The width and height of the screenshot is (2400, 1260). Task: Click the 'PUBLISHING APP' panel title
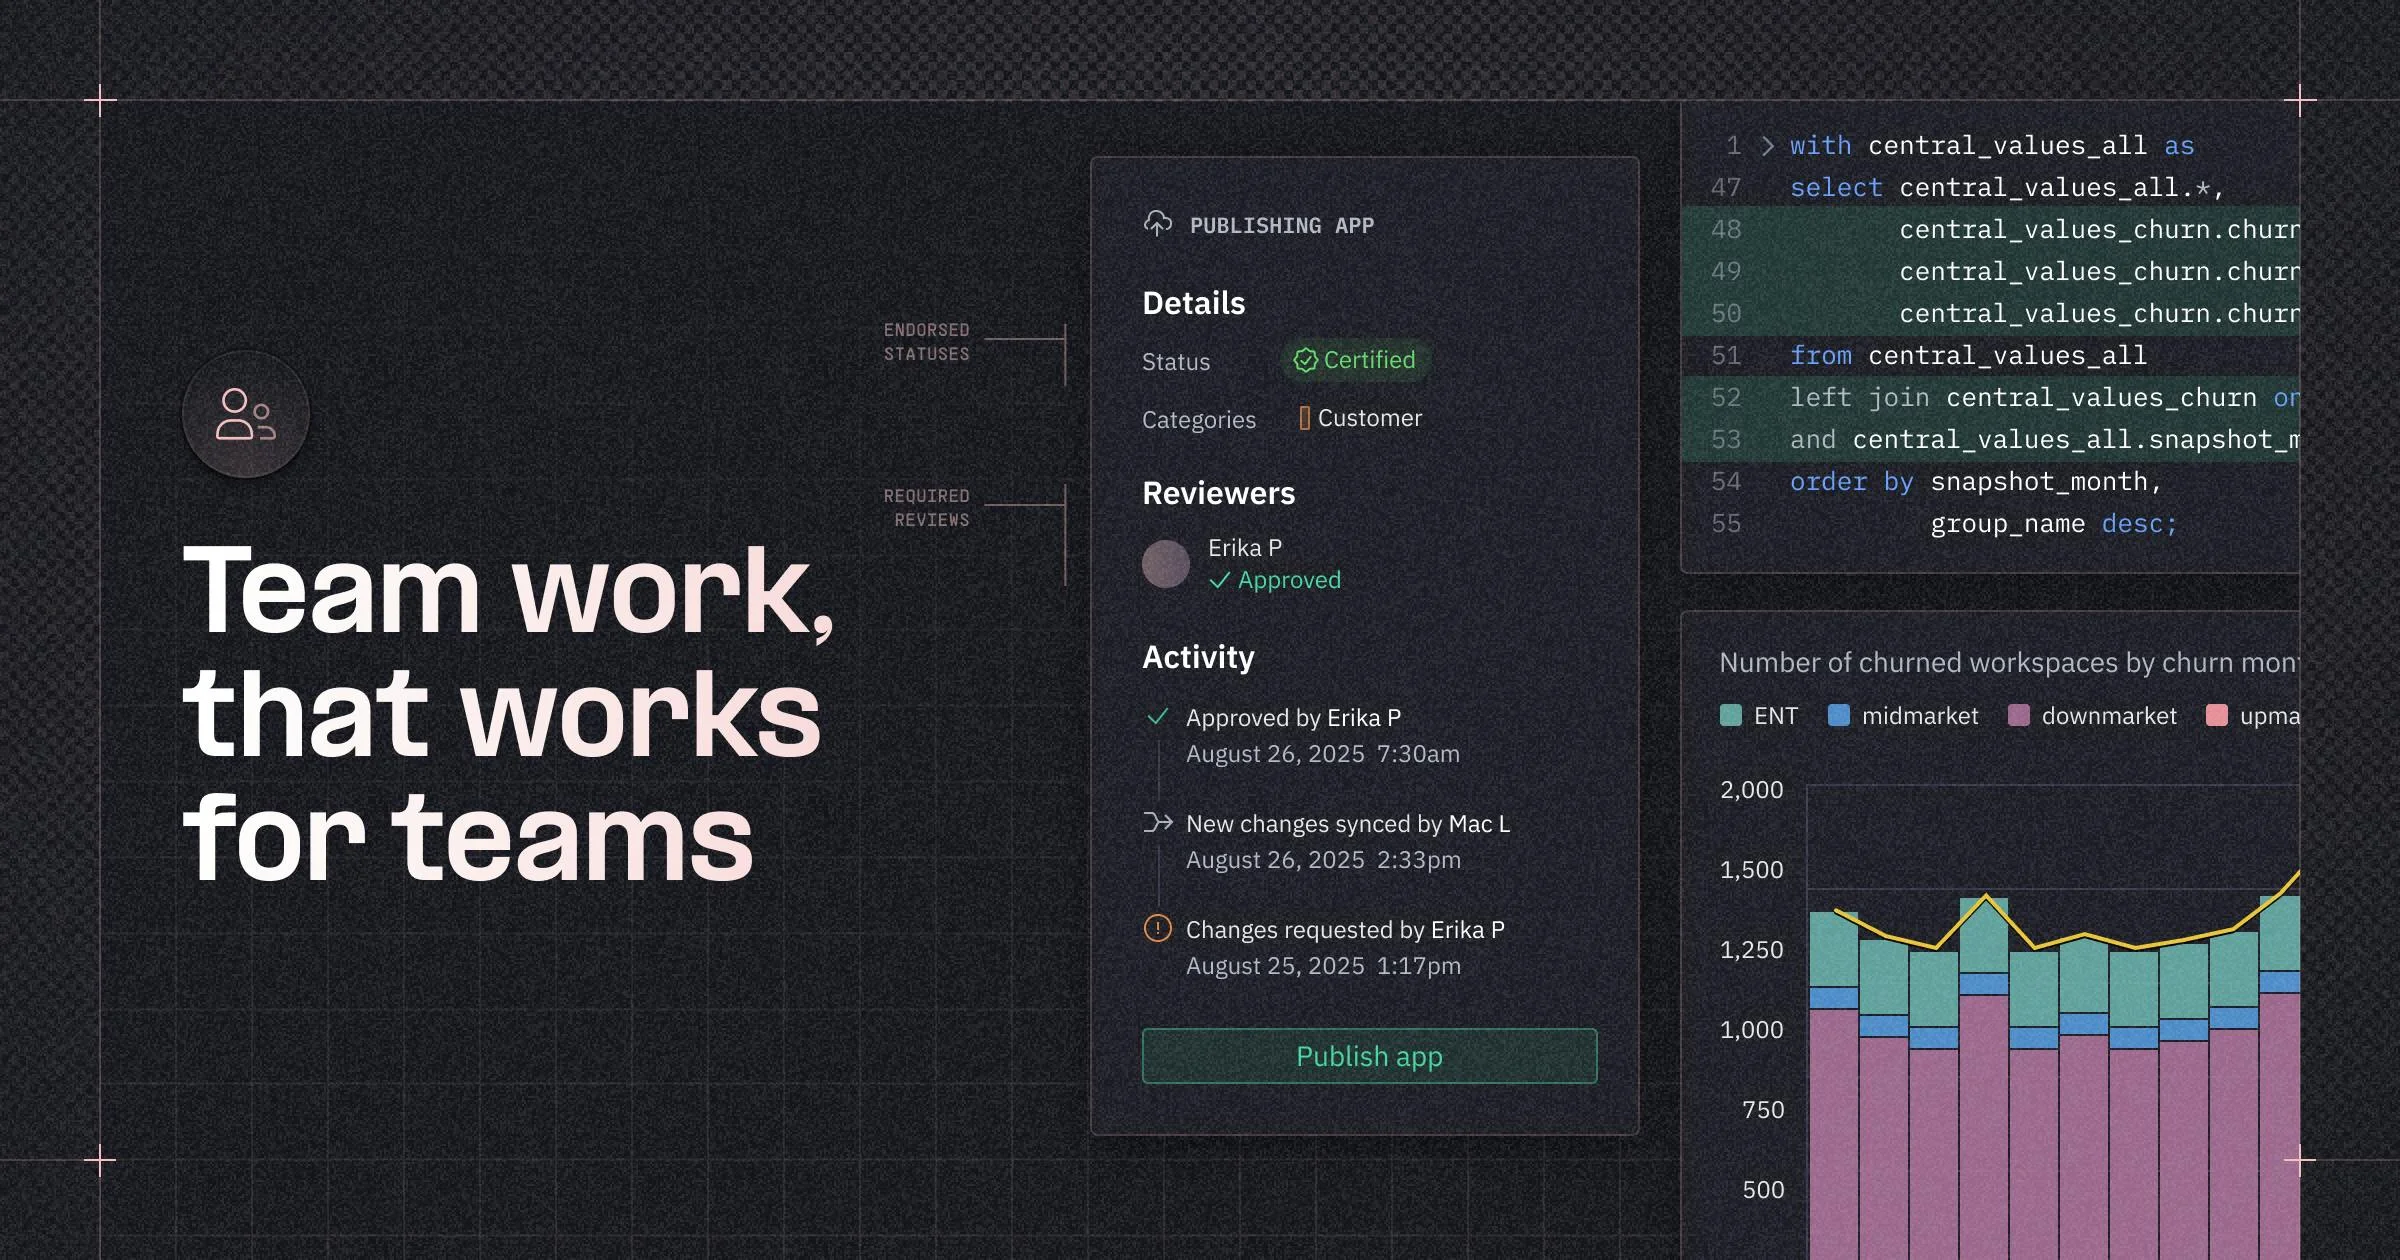(x=1282, y=226)
